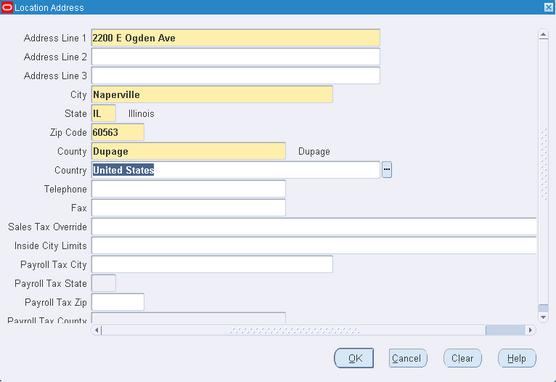Select the Sales Tax Override field
556x382 pixels.
point(314,227)
